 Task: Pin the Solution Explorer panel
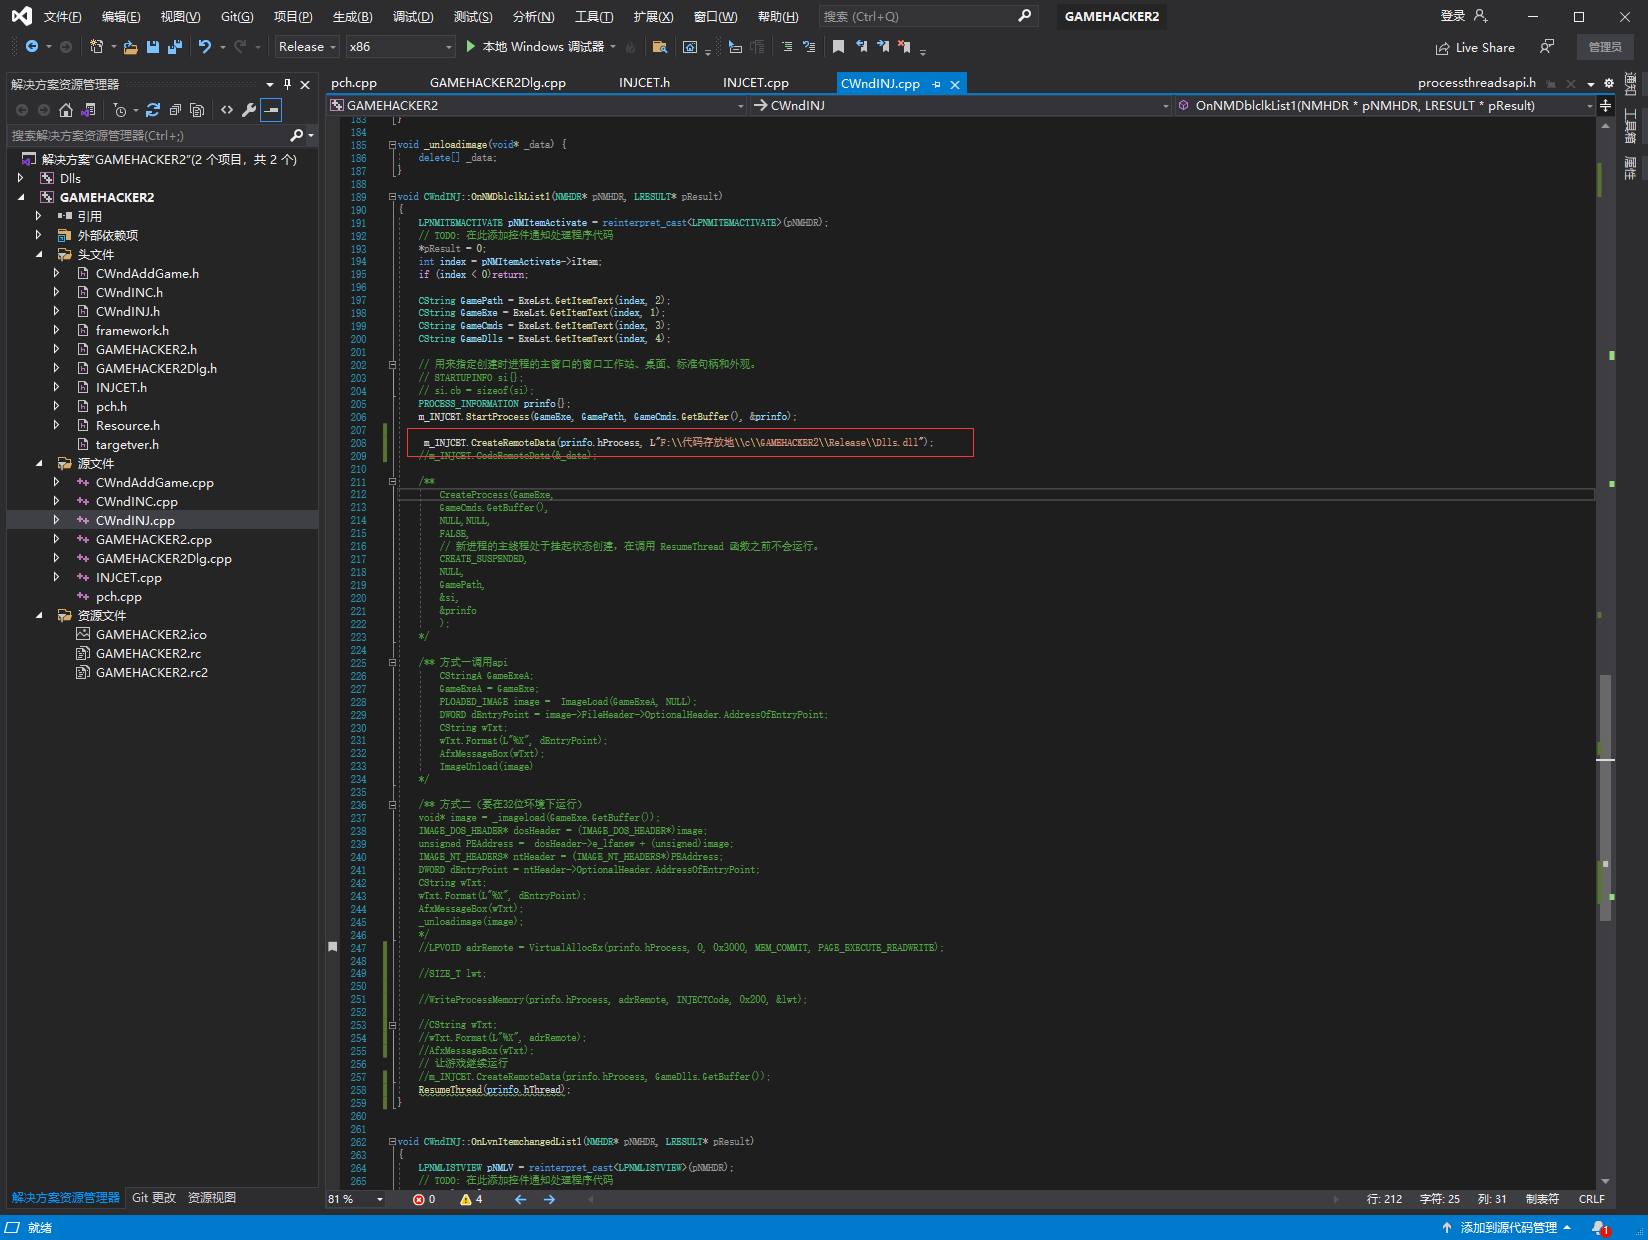[x=287, y=84]
